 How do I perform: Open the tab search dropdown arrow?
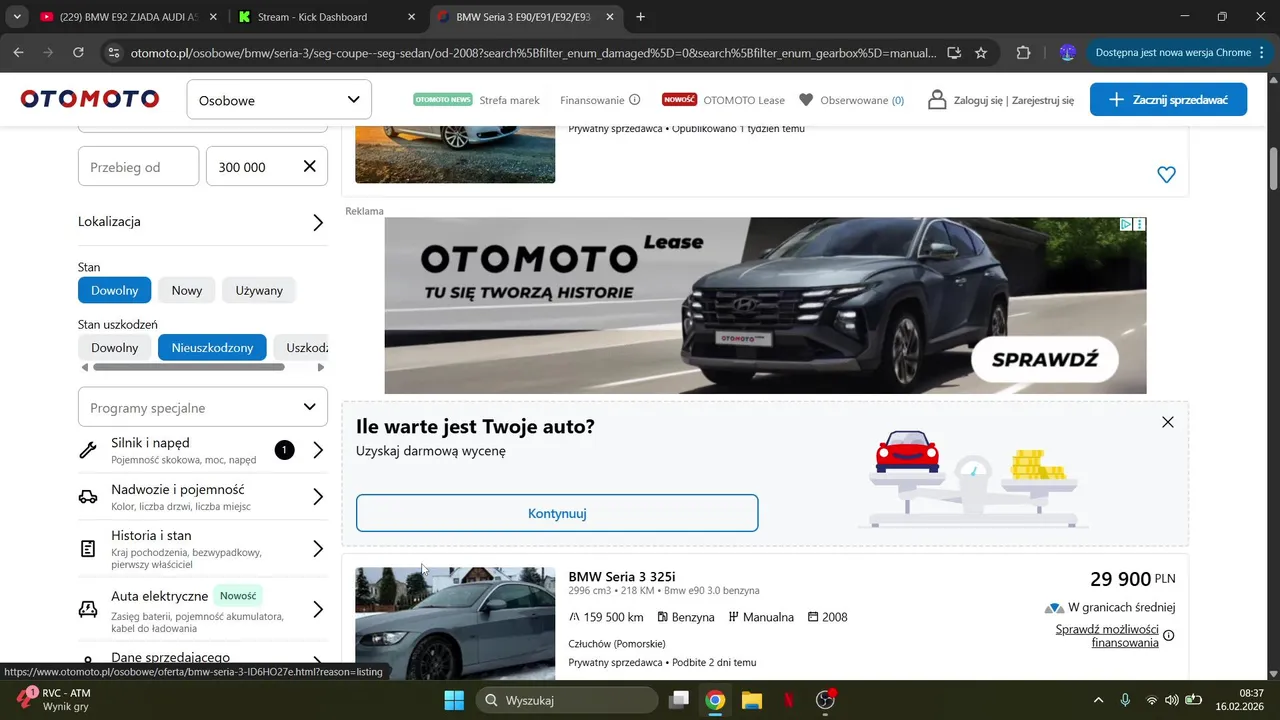pos(16,17)
